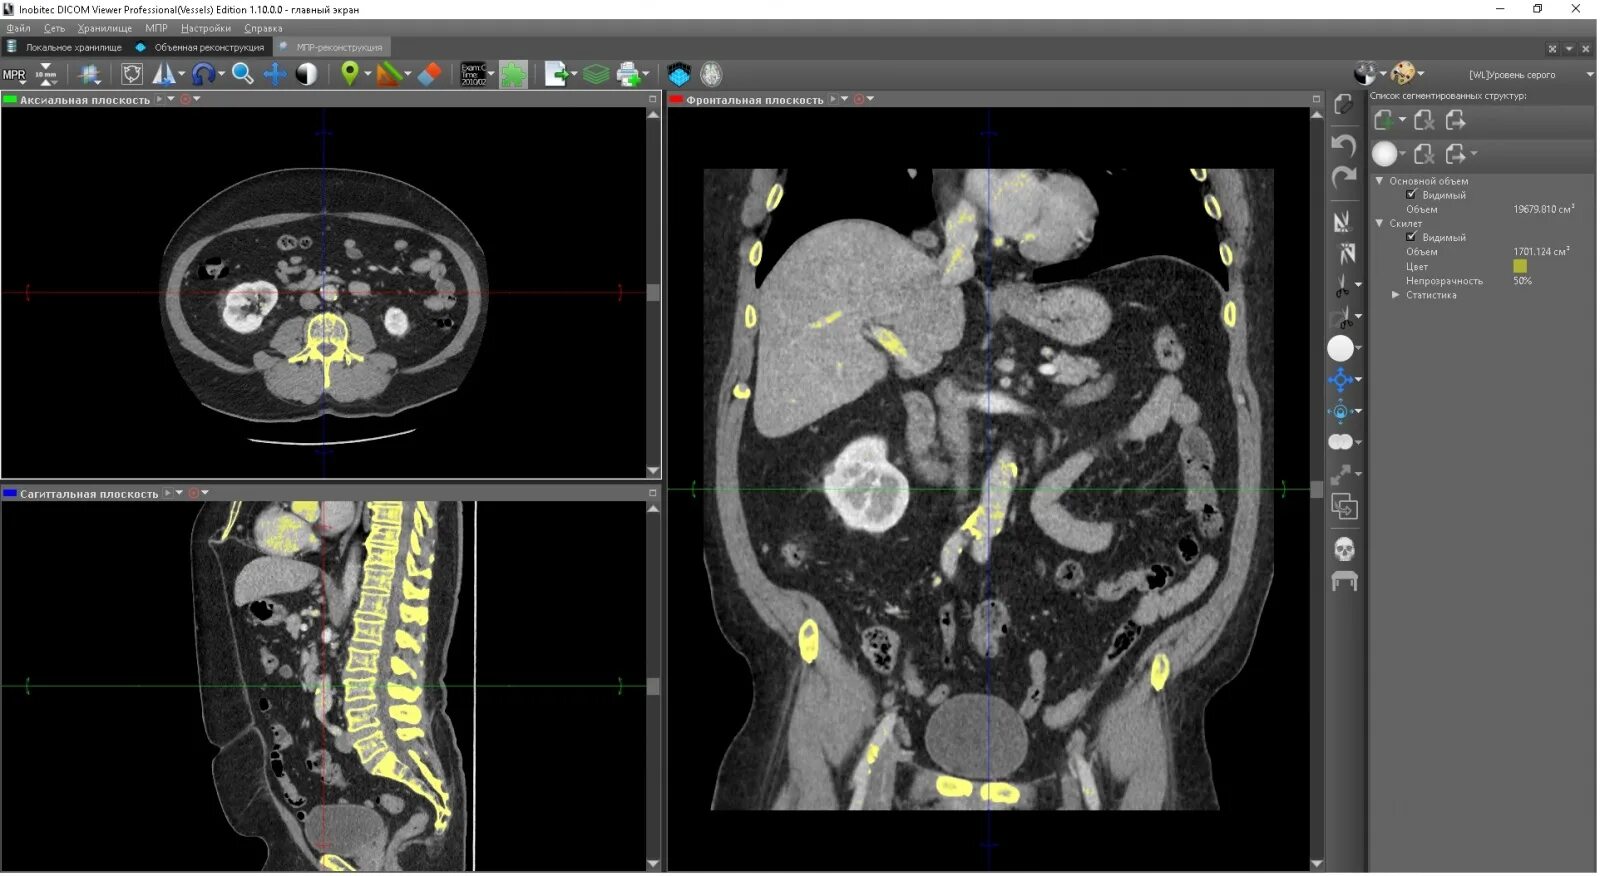Click the green puzzle piece icon

click(513, 74)
